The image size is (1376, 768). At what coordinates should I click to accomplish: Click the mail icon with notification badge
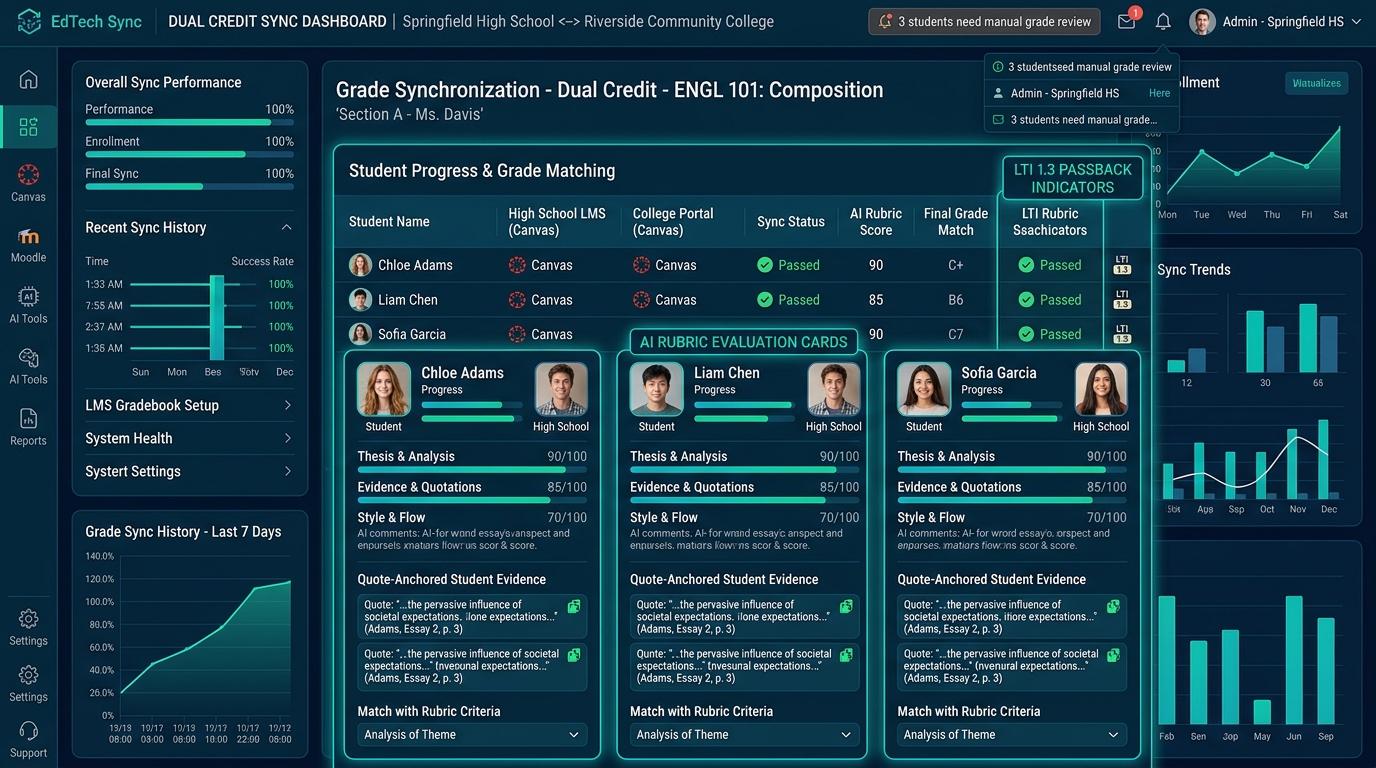coord(1126,21)
